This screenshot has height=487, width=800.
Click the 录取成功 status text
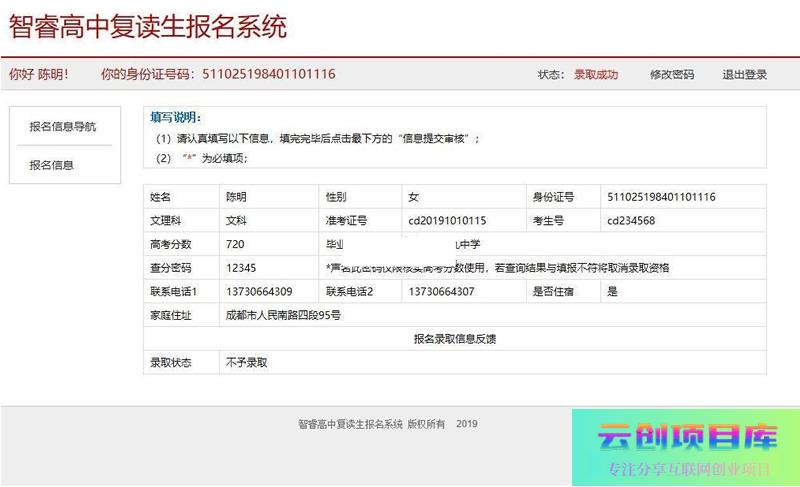(595, 75)
